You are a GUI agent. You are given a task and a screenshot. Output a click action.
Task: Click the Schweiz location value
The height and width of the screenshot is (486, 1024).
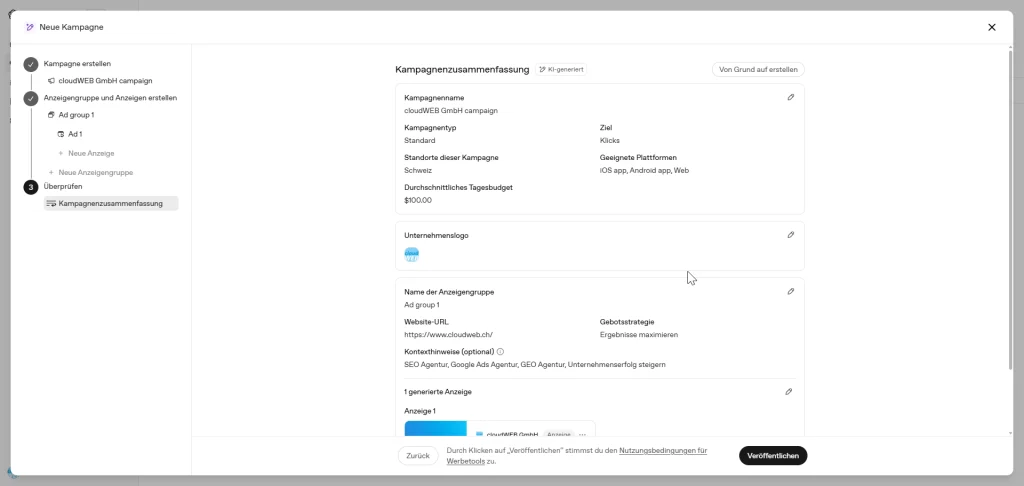coord(418,170)
